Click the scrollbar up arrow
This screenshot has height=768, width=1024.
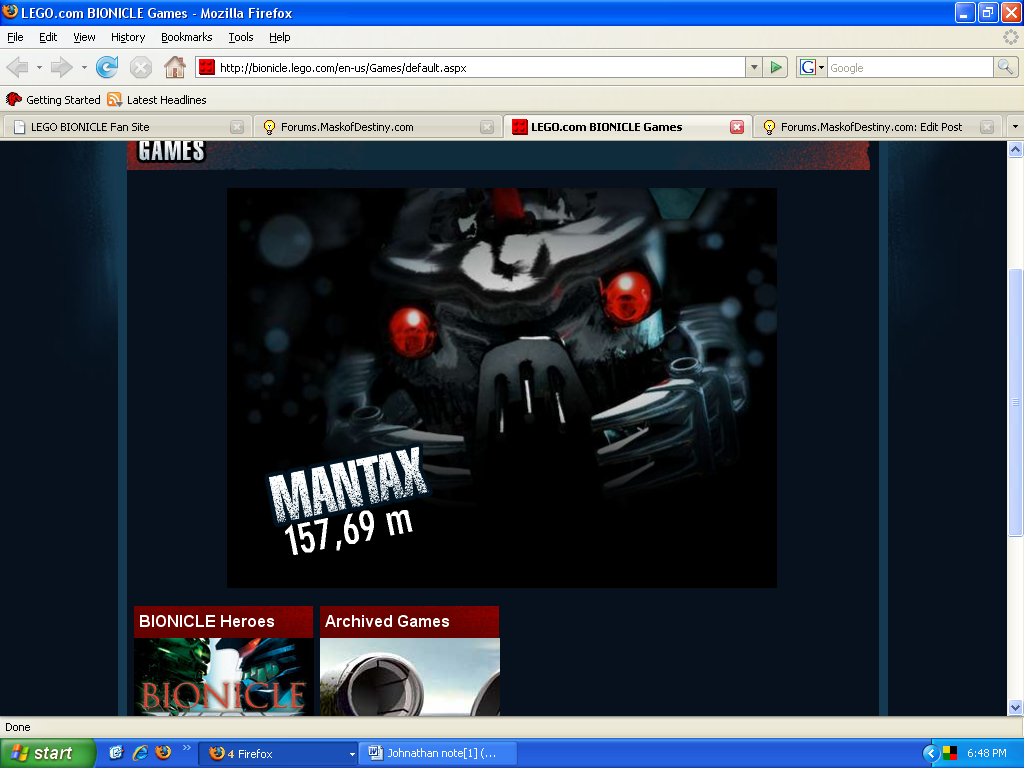(x=1015, y=150)
